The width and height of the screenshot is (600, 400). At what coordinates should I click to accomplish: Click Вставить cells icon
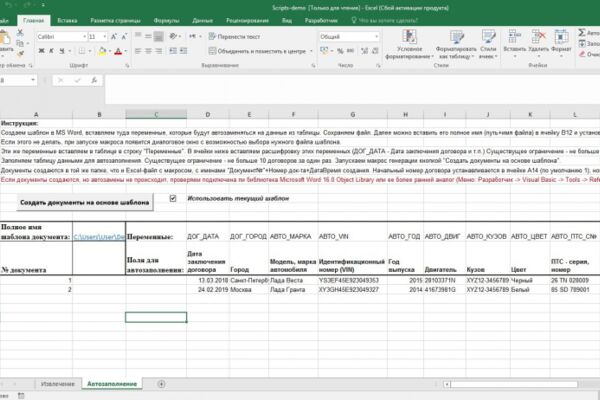[514, 37]
